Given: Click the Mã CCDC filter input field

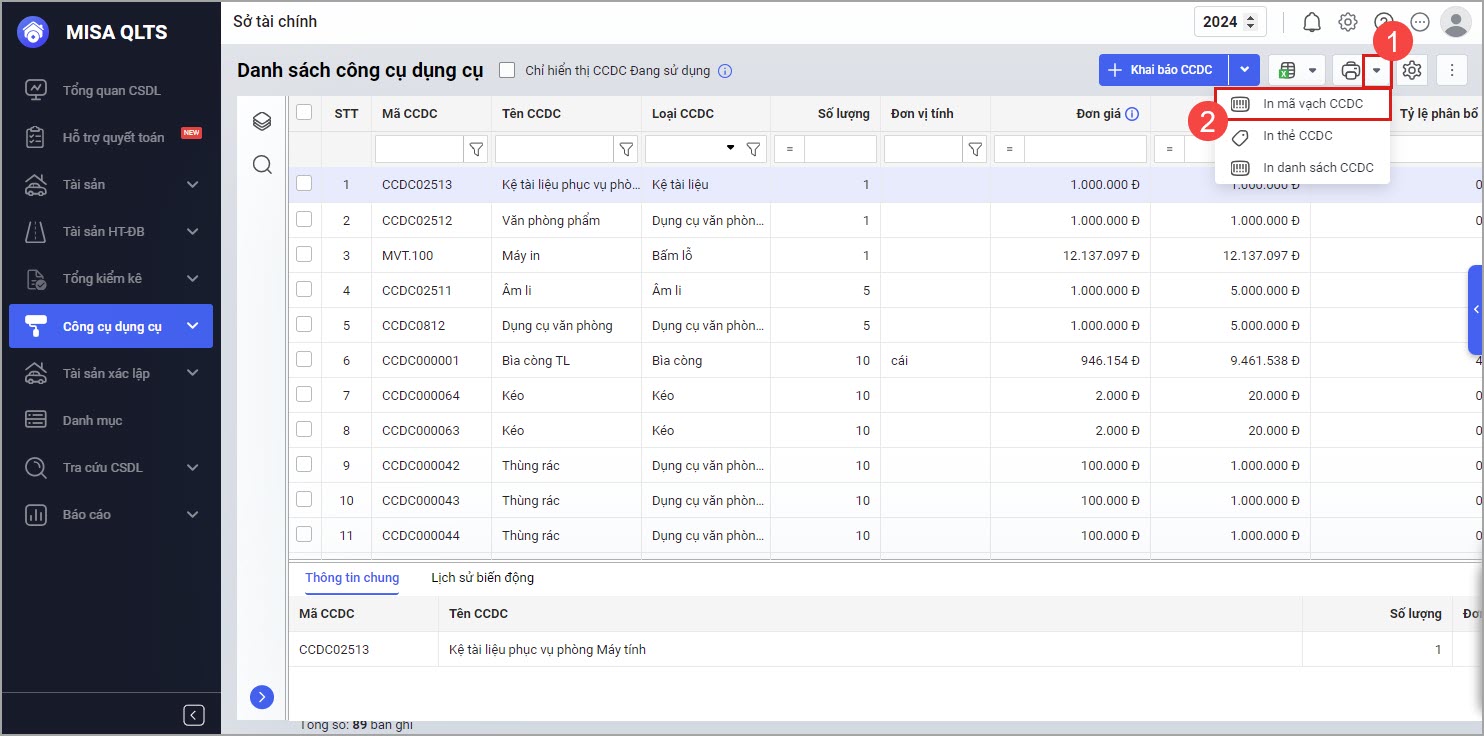Looking at the screenshot, I should pyautogui.click(x=419, y=149).
